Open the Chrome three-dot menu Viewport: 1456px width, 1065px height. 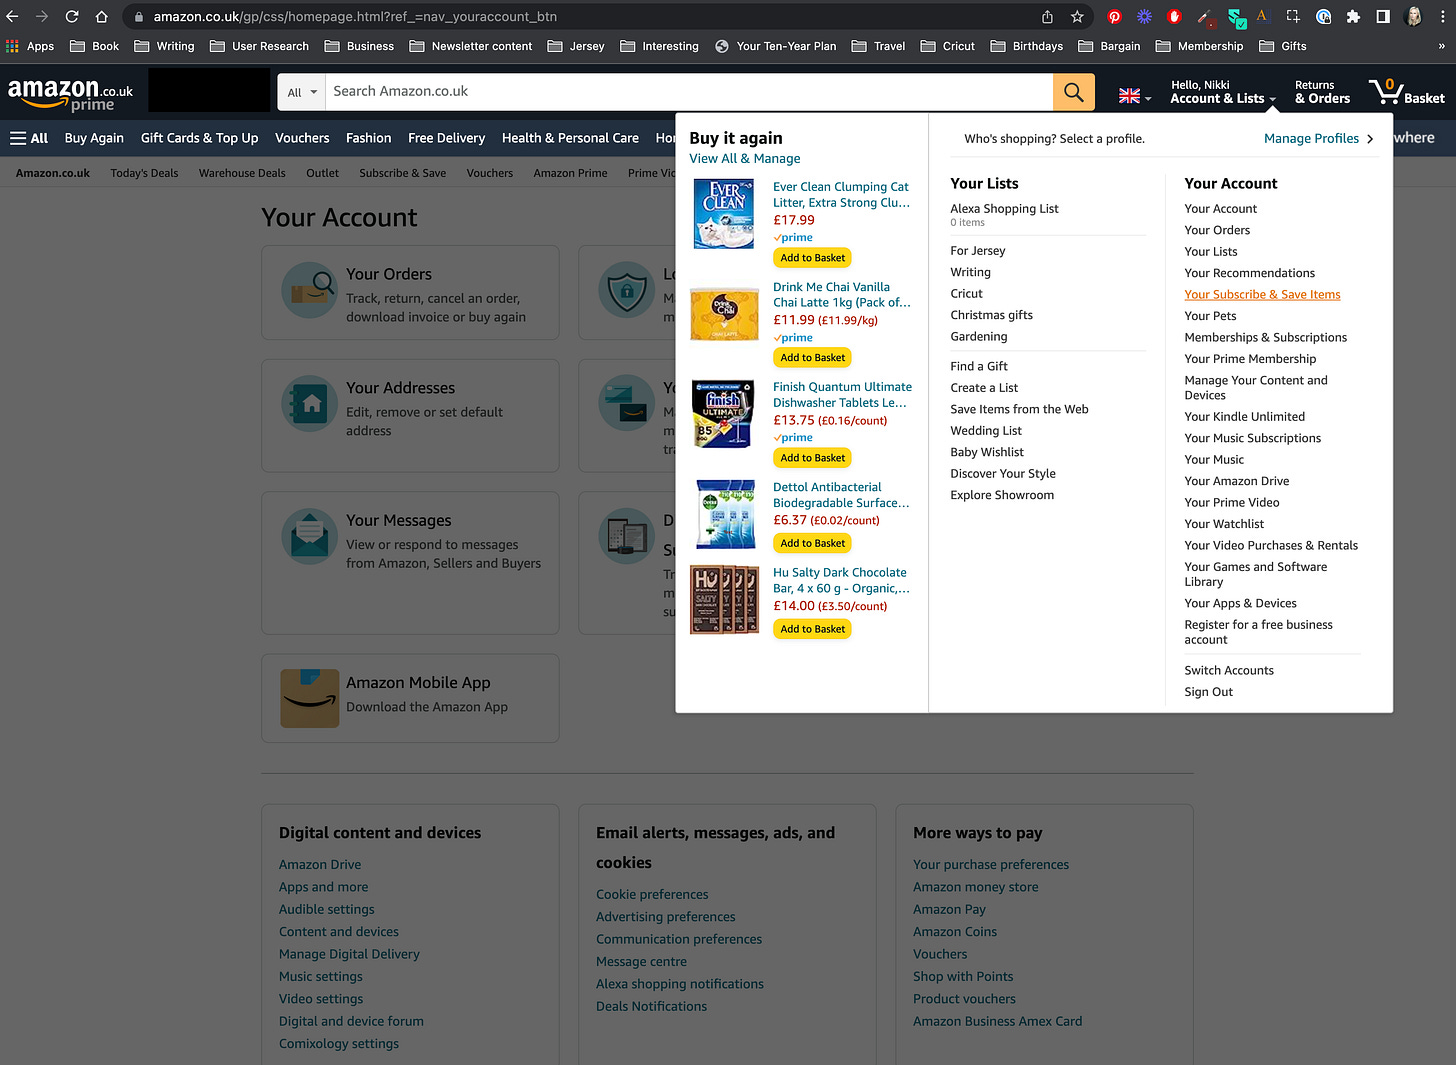click(1442, 16)
